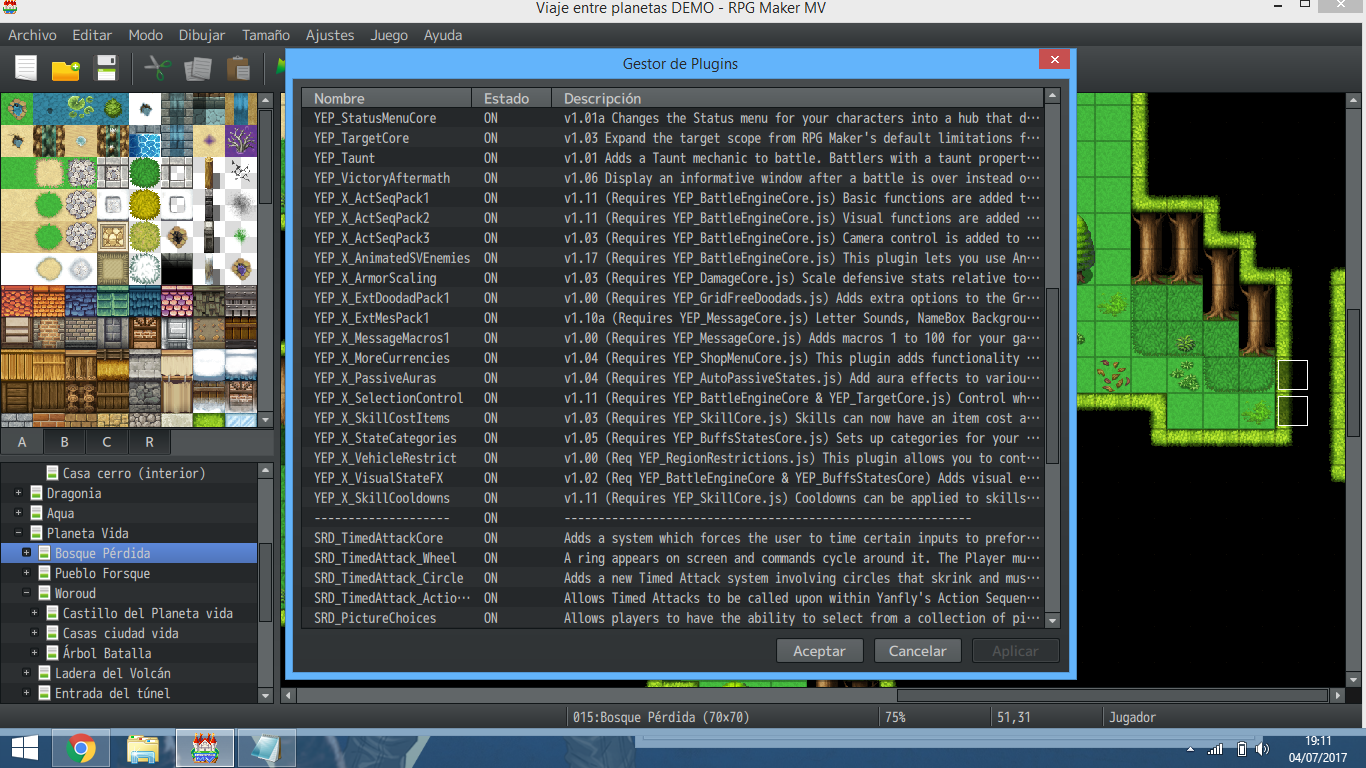Click the Paste clipboard toolbar icon
The image size is (1366, 768).
(x=238, y=68)
